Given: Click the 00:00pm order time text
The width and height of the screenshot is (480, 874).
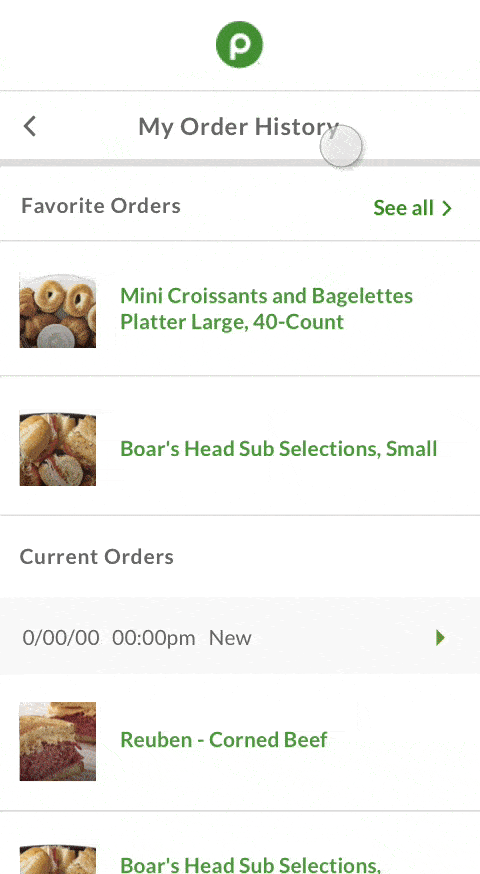Looking at the screenshot, I should (x=154, y=638).
